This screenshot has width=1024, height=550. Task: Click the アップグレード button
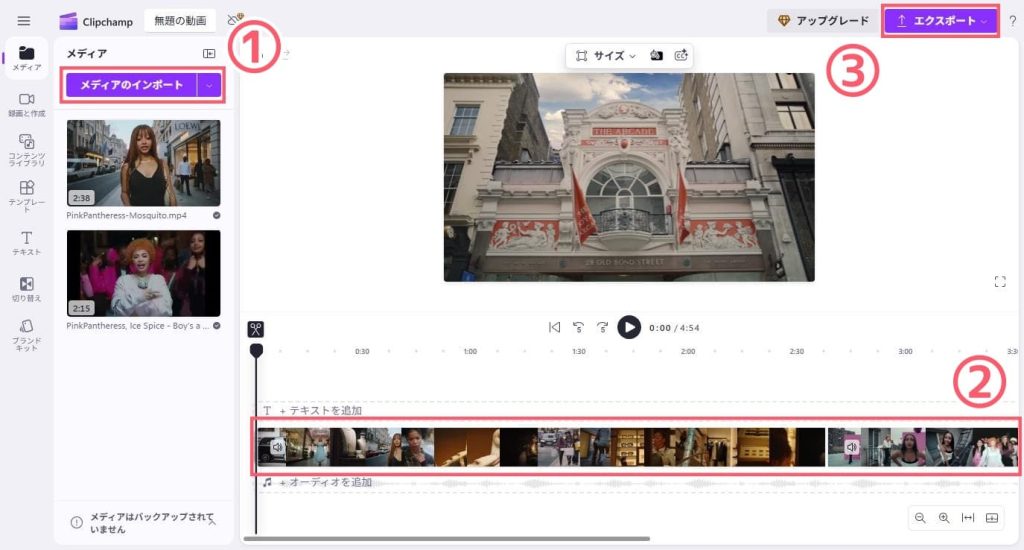tap(823, 21)
